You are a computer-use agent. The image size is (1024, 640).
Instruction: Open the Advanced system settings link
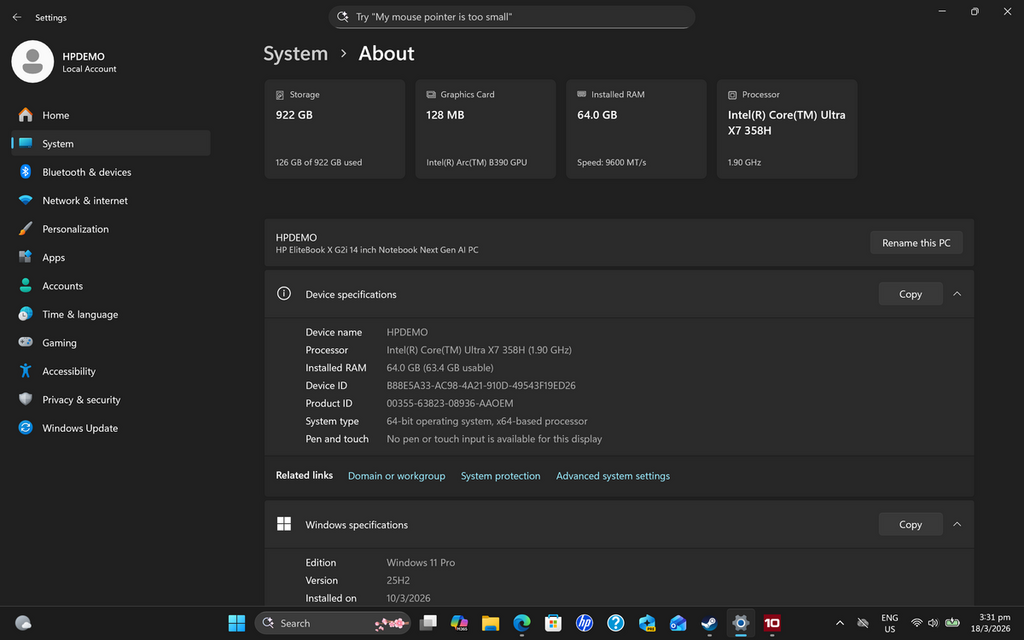pos(613,476)
